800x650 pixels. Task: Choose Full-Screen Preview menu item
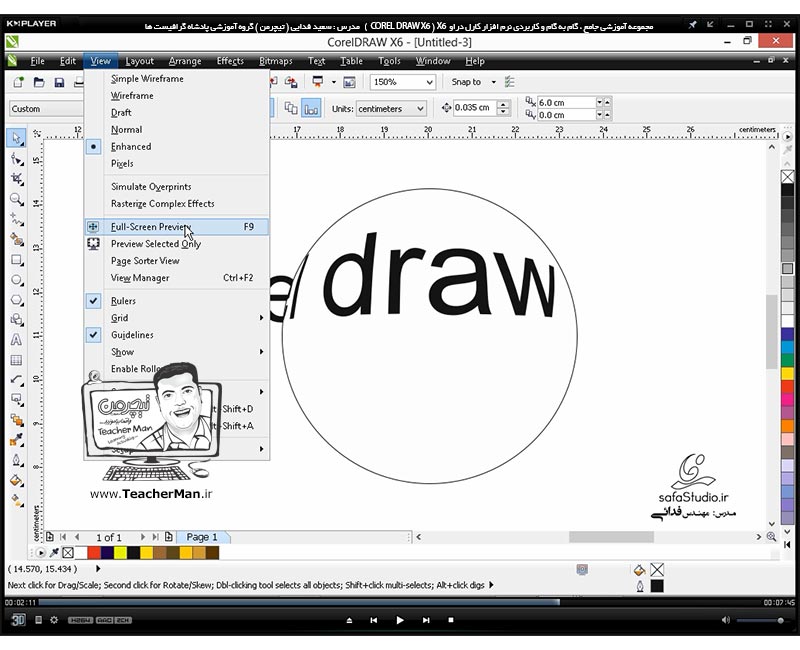(176, 227)
